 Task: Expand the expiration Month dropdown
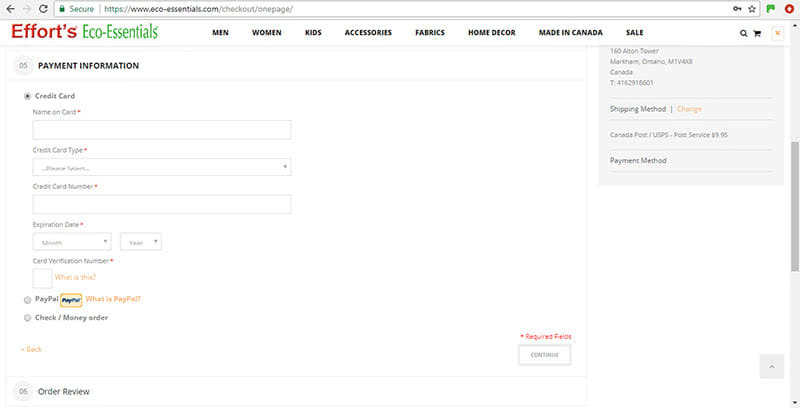coord(72,242)
